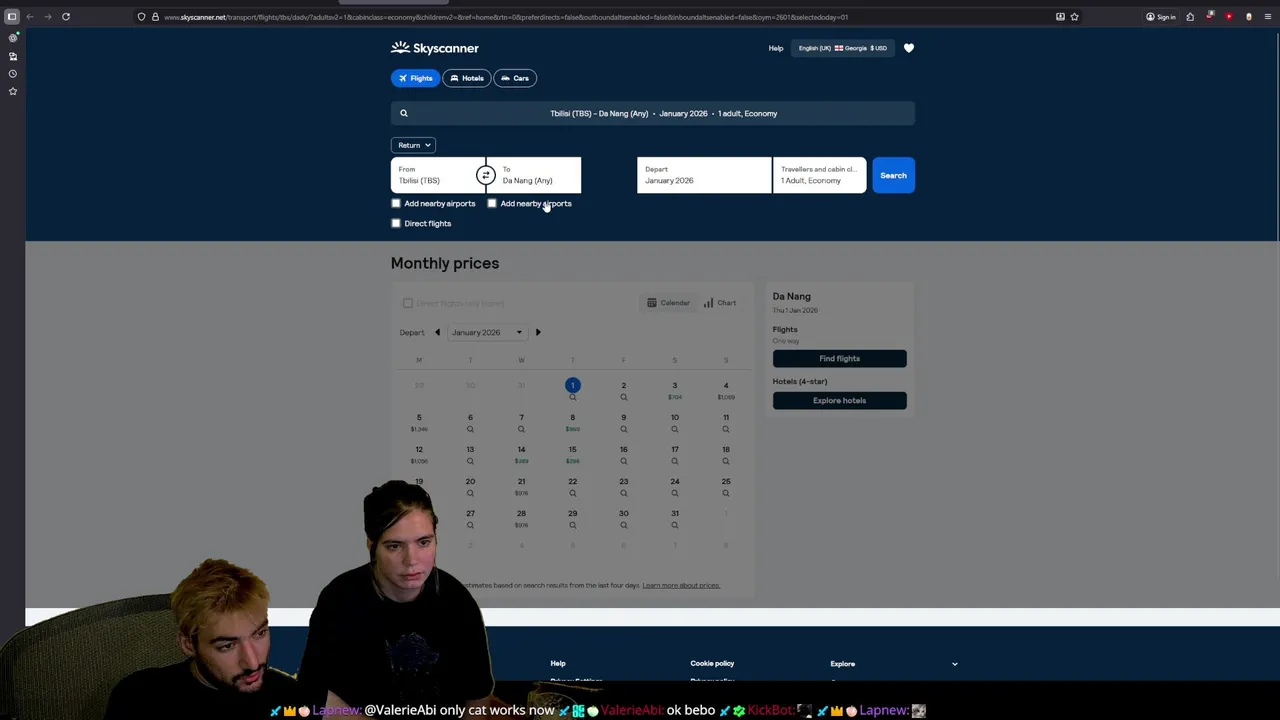Screen dimensions: 1280x720
Task: Click the trip summary search bar
Action: coord(653,113)
